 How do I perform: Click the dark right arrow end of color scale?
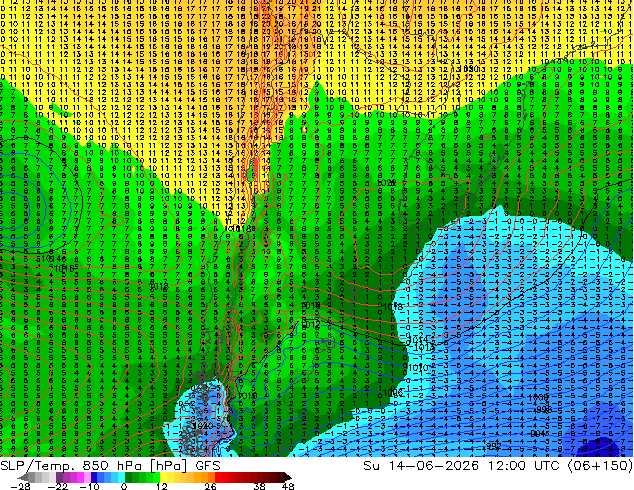[x=287, y=477]
